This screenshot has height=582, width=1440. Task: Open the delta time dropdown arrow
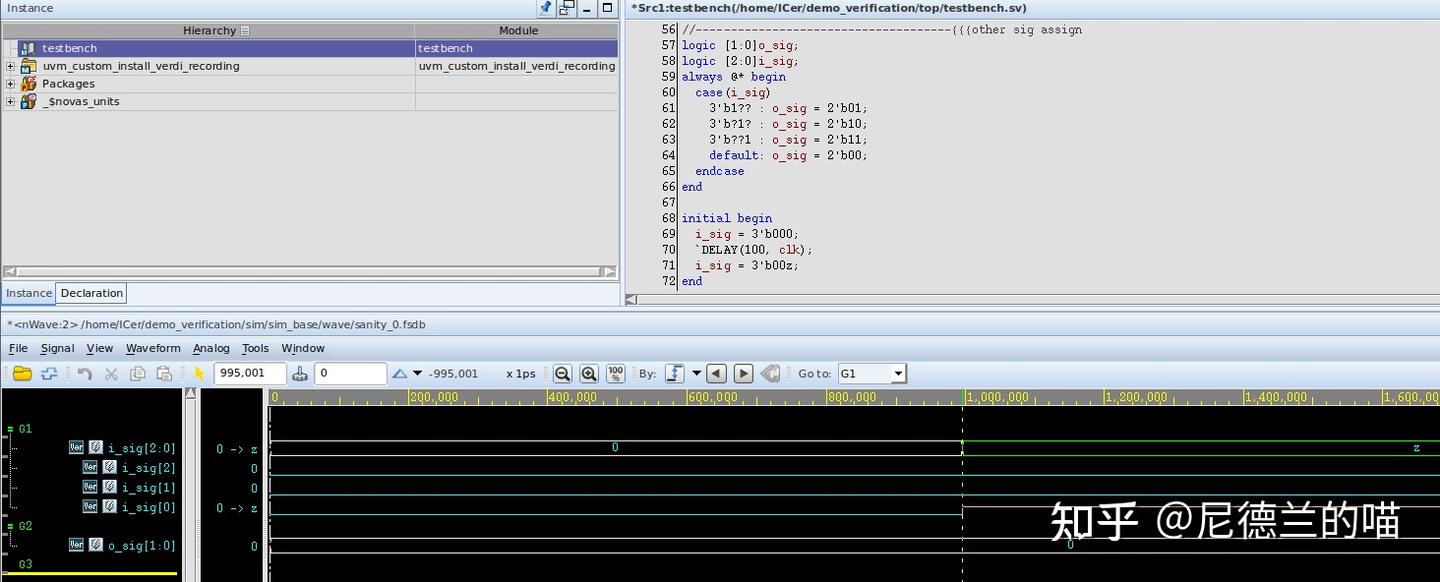pos(418,374)
